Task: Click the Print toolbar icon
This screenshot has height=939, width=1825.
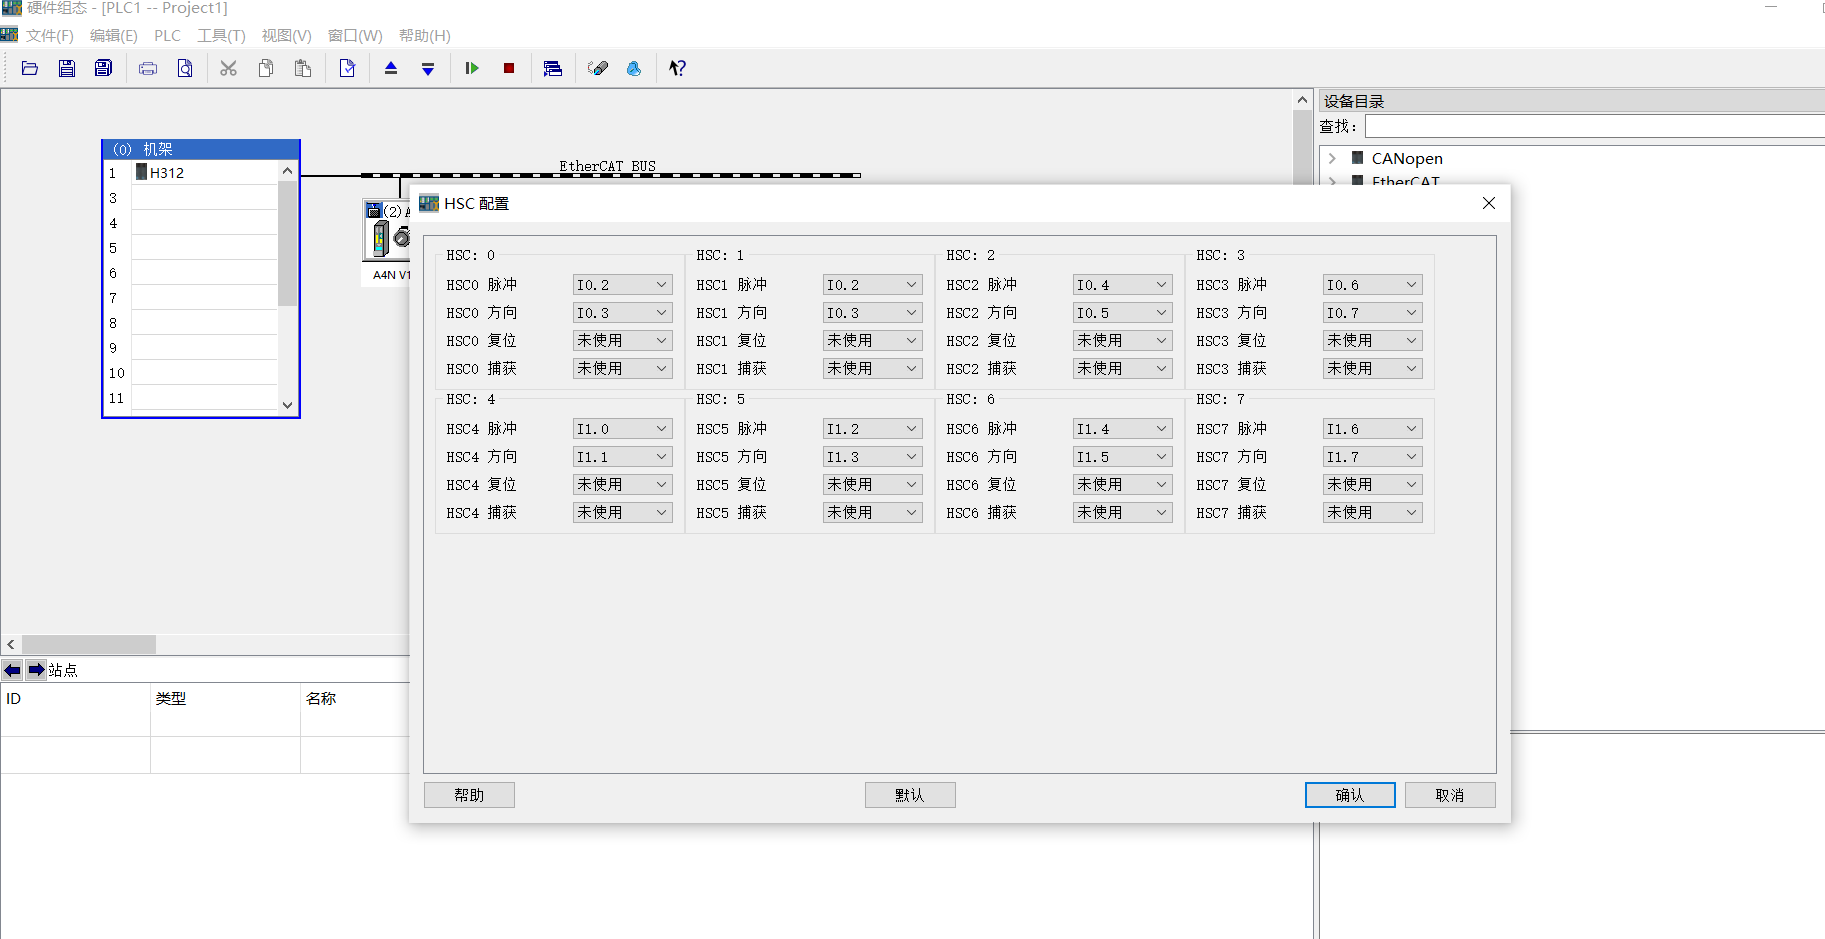Action: click(x=148, y=68)
